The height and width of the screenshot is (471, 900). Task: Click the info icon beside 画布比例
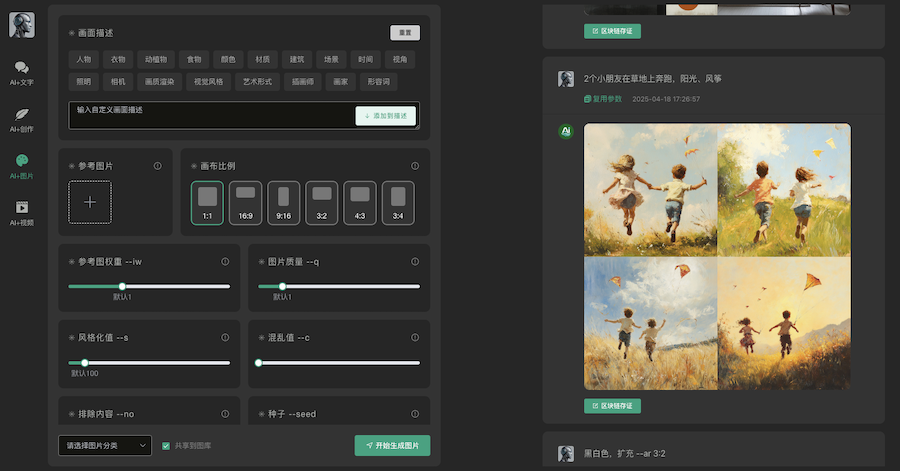[415, 166]
